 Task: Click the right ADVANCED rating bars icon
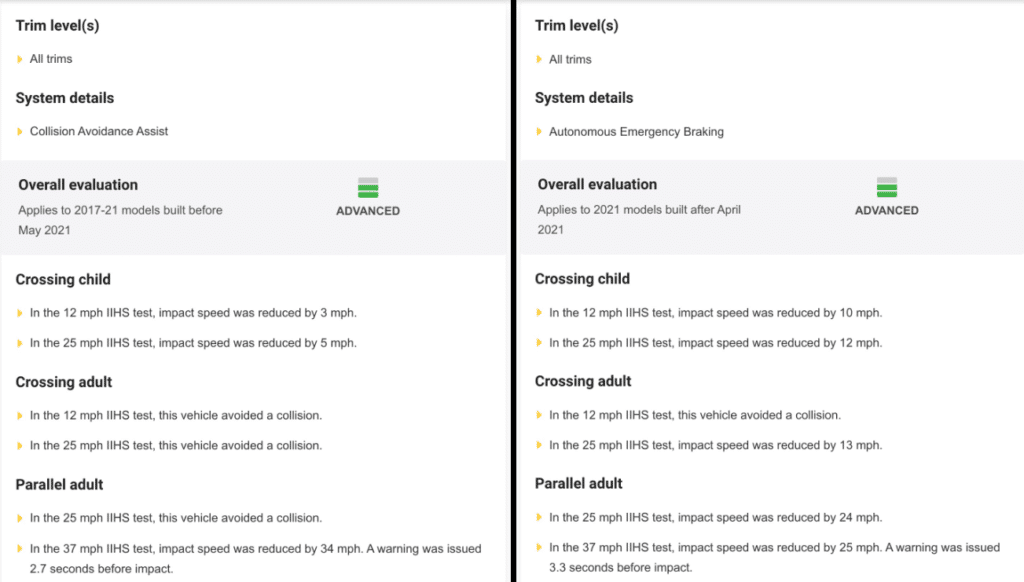click(886, 187)
